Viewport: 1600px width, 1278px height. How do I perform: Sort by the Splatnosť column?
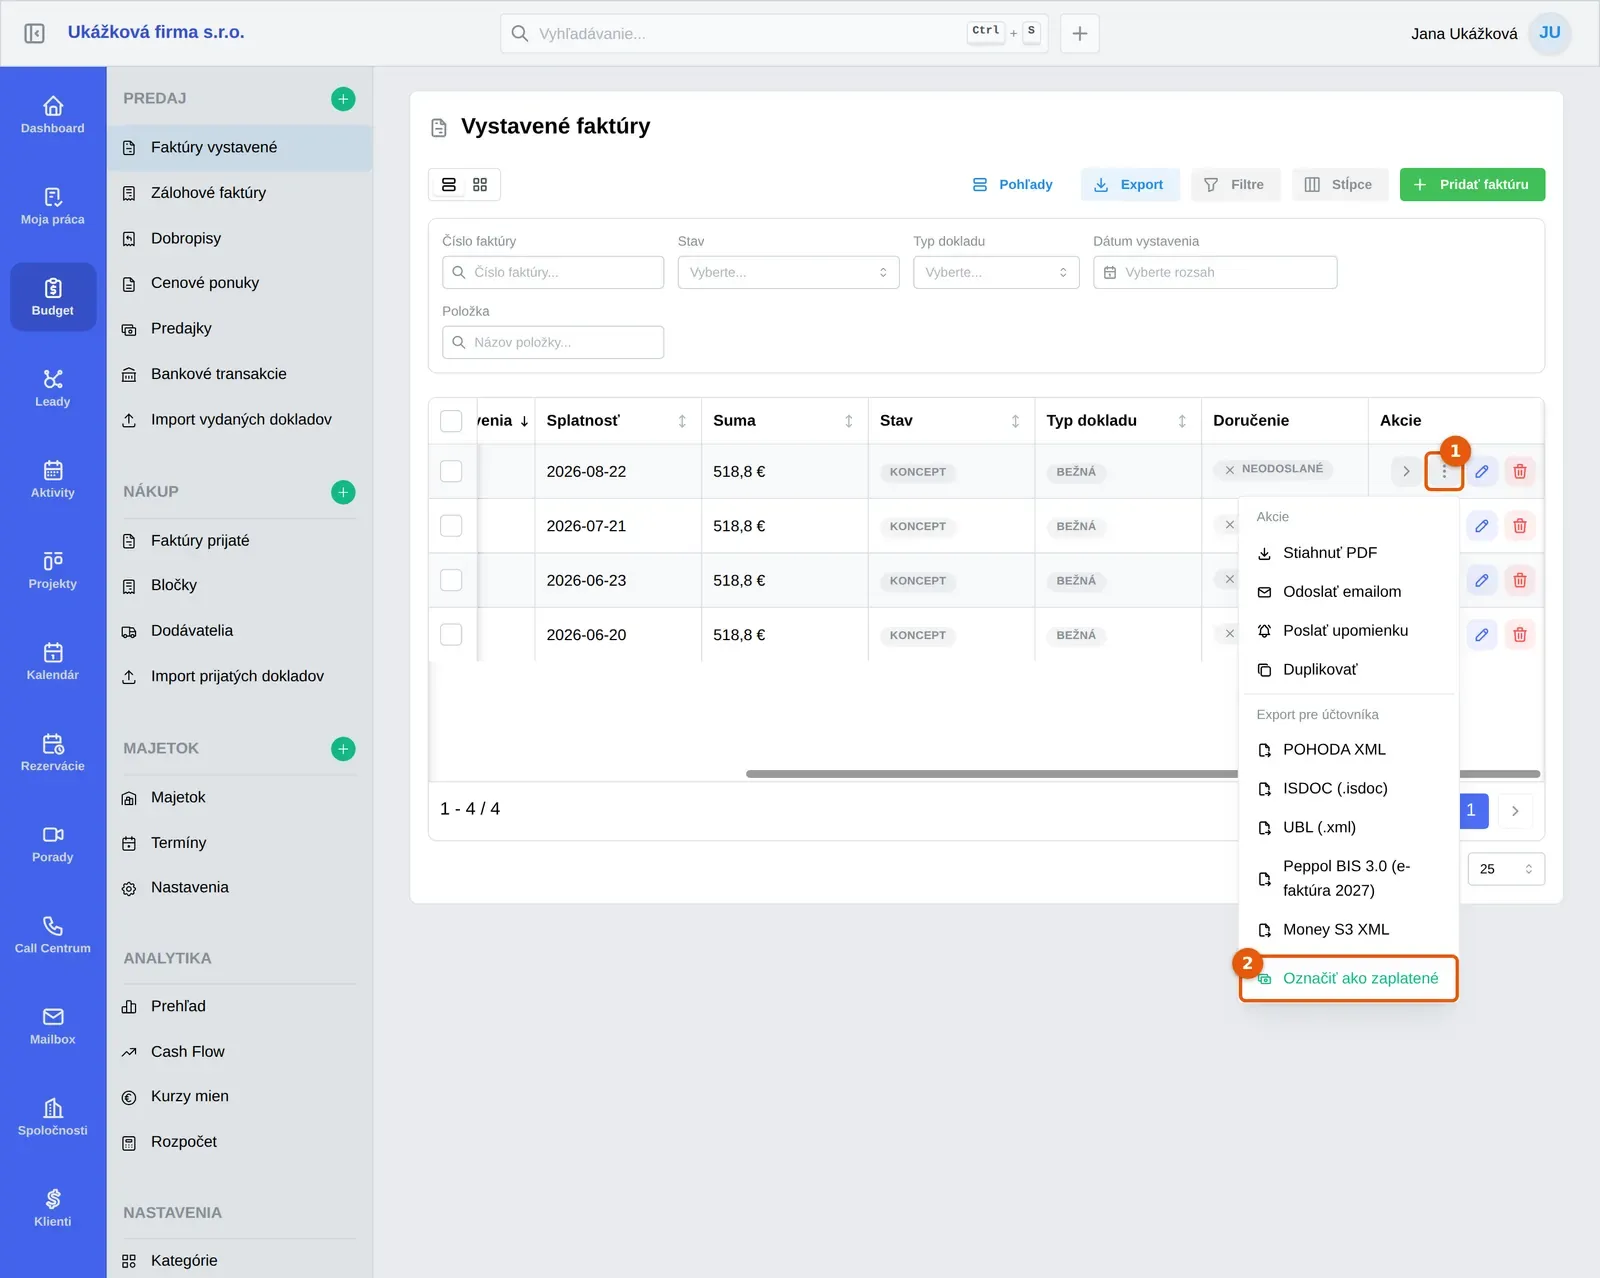tap(682, 421)
